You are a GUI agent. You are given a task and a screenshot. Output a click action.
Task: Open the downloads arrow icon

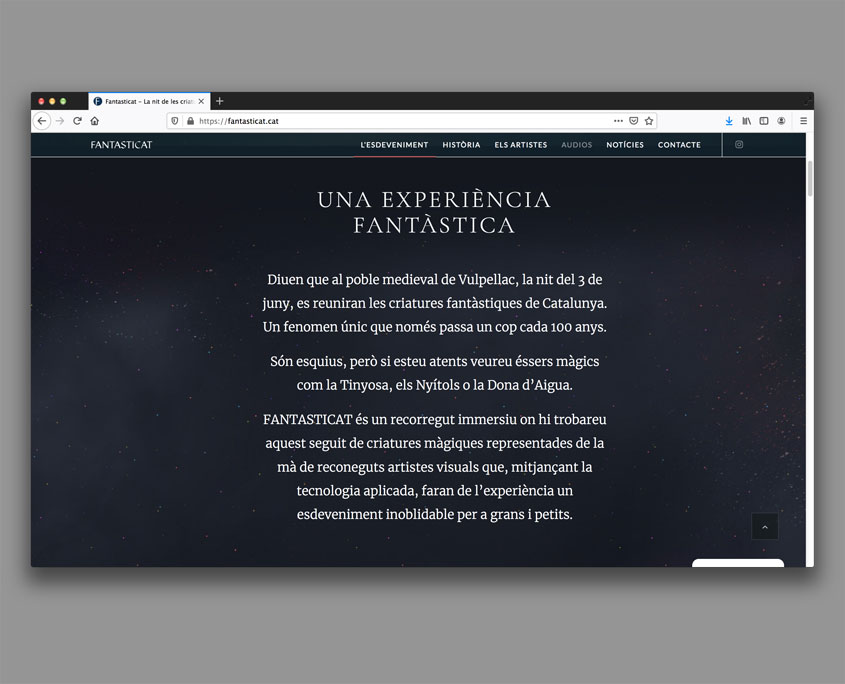tap(729, 121)
